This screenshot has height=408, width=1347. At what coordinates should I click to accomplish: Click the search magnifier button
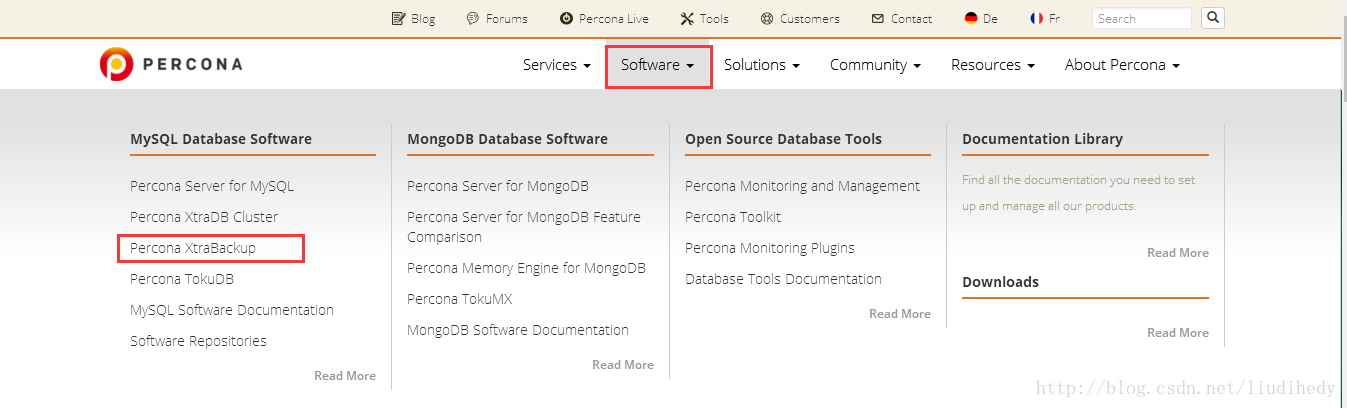(1213, 17)
